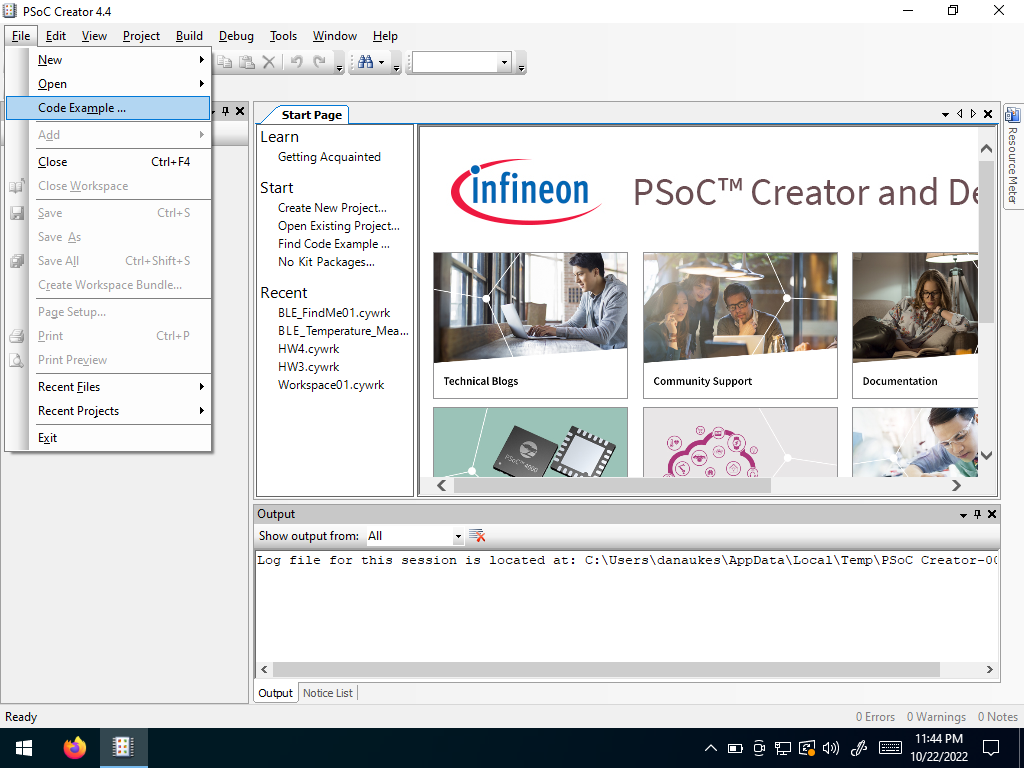Open recent workspace Workspace01.cywrk
The width and height of the screenshot is (1024, 768).
(331, 385)
